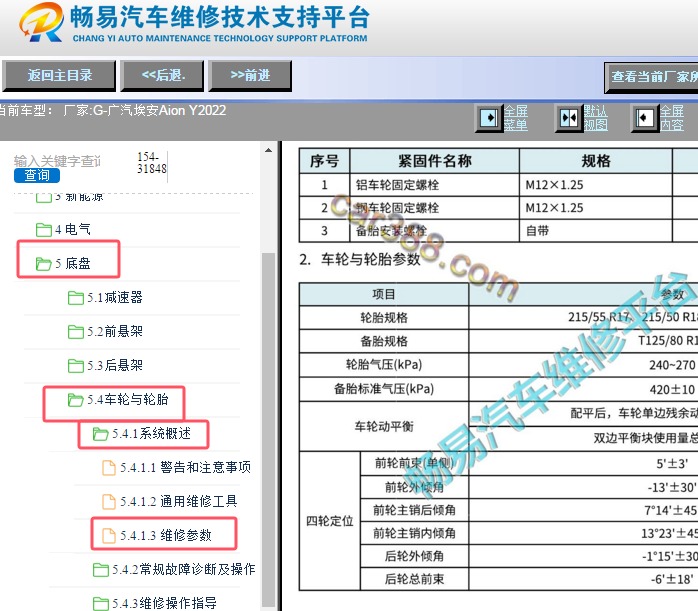This screenshot has width=698, height=611.
Task: Click the 轮胎规格 row label
Action: point(384,318)
